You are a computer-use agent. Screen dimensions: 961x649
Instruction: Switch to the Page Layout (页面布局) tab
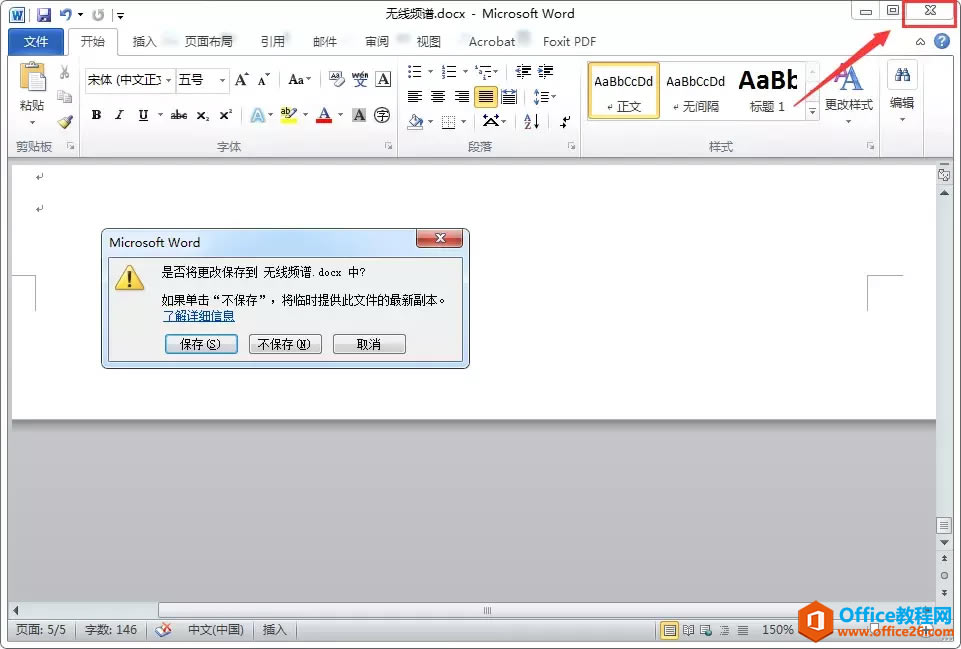click(x=208, y=42)
